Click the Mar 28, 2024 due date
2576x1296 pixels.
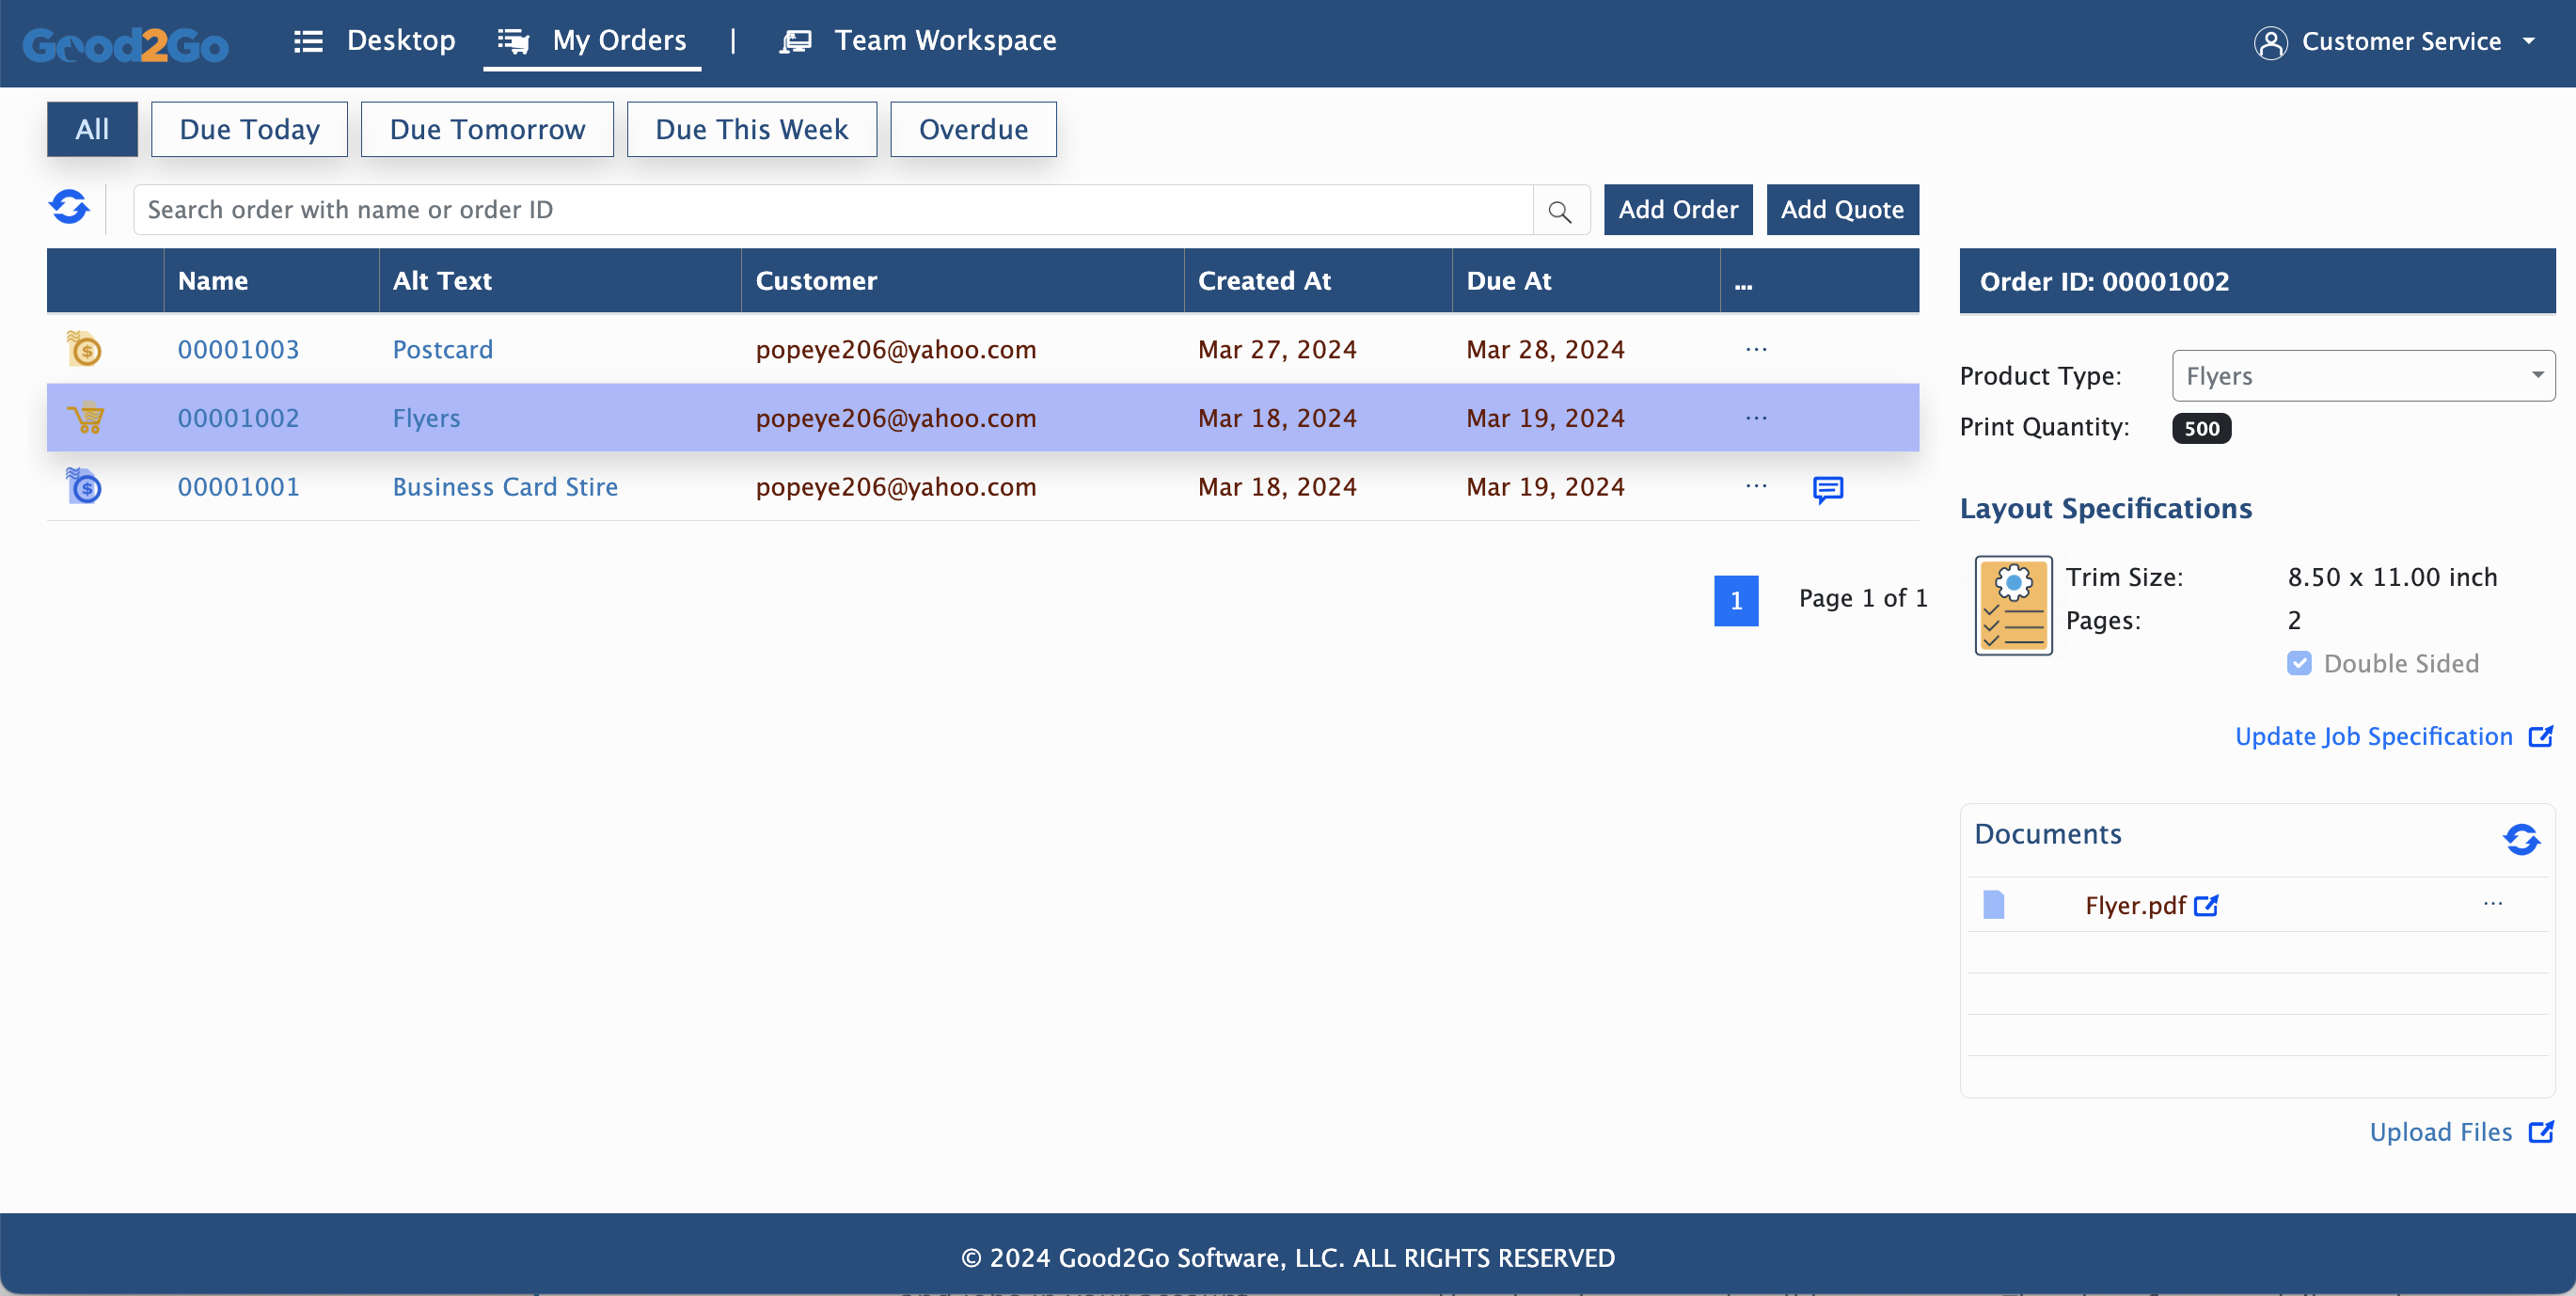[x=1545, y=349]
